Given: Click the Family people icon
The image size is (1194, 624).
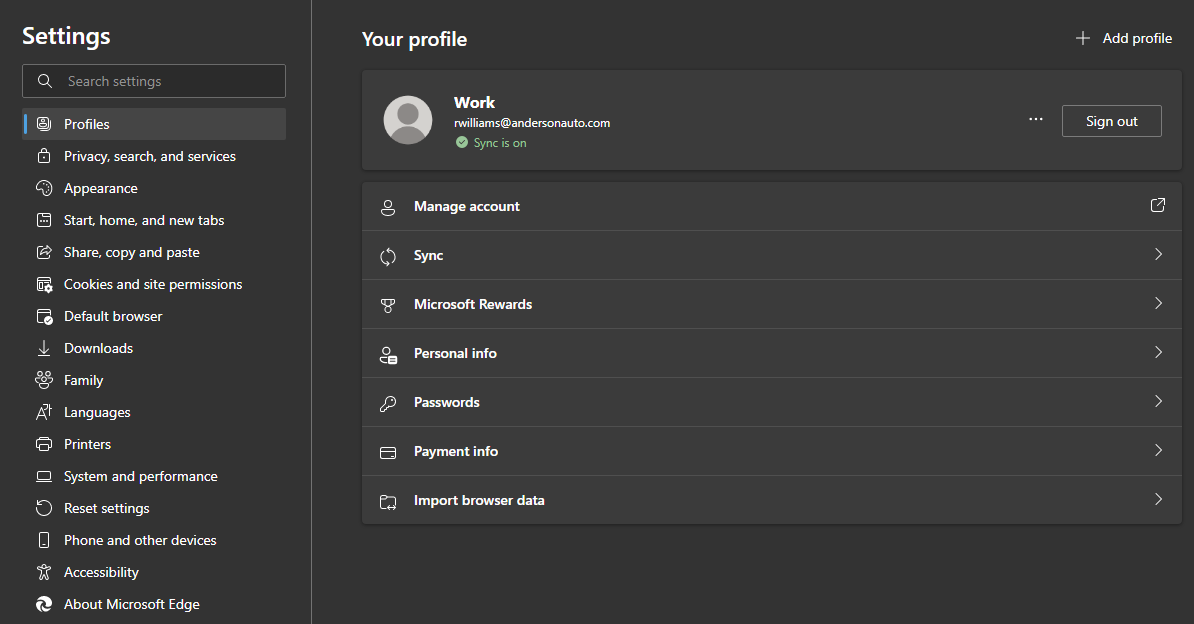Looking at the screenshot, I should coord(44,379).
